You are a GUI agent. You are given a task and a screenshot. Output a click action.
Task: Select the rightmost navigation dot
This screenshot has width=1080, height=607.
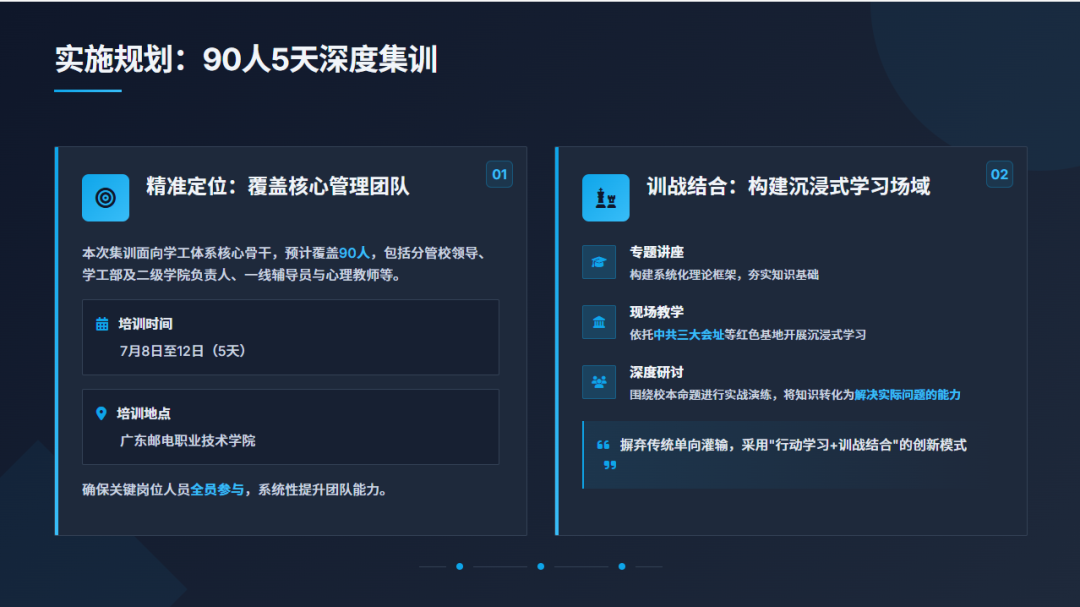(621, 566)
